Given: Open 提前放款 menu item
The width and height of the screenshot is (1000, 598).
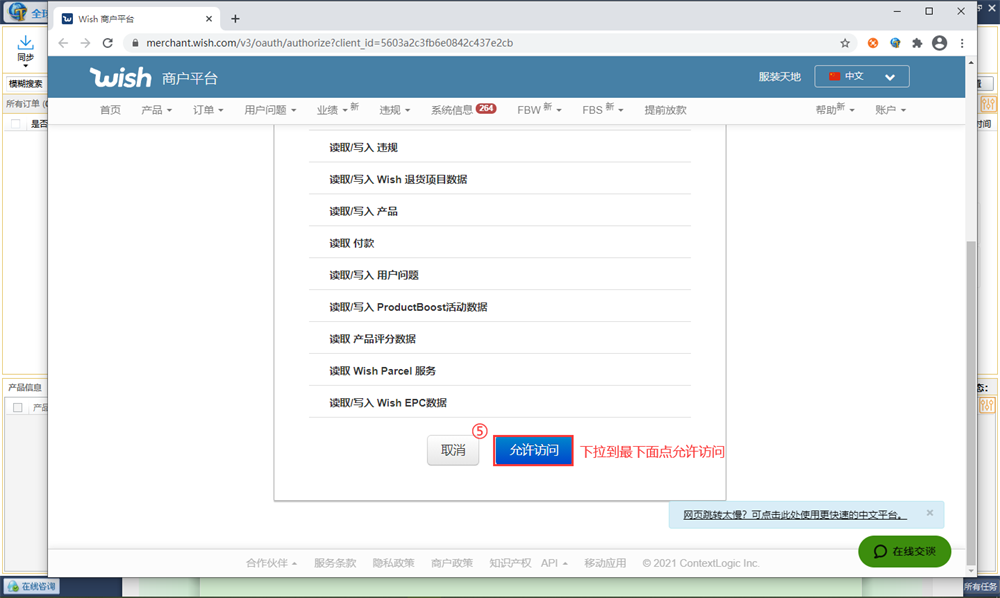Looking at the screenshot, I should (x=665, y=110).
